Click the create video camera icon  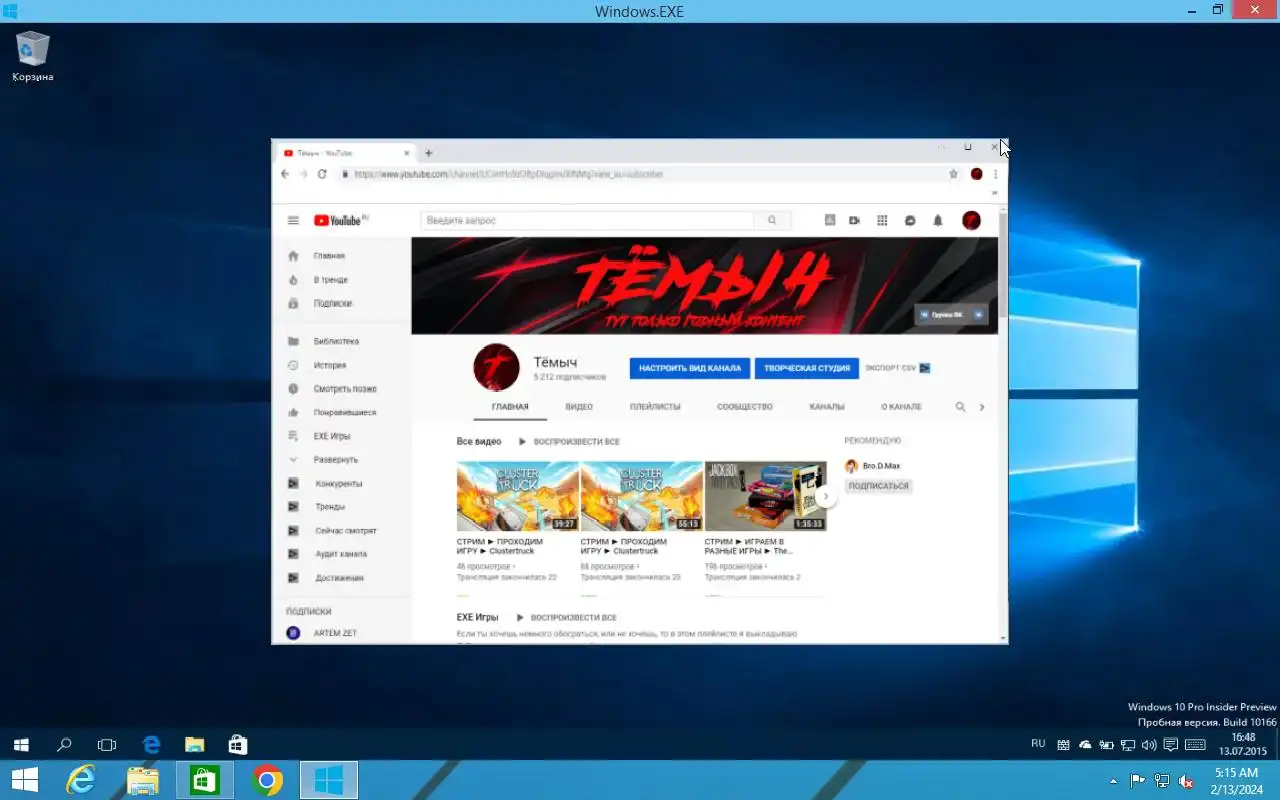click(855, 220)
